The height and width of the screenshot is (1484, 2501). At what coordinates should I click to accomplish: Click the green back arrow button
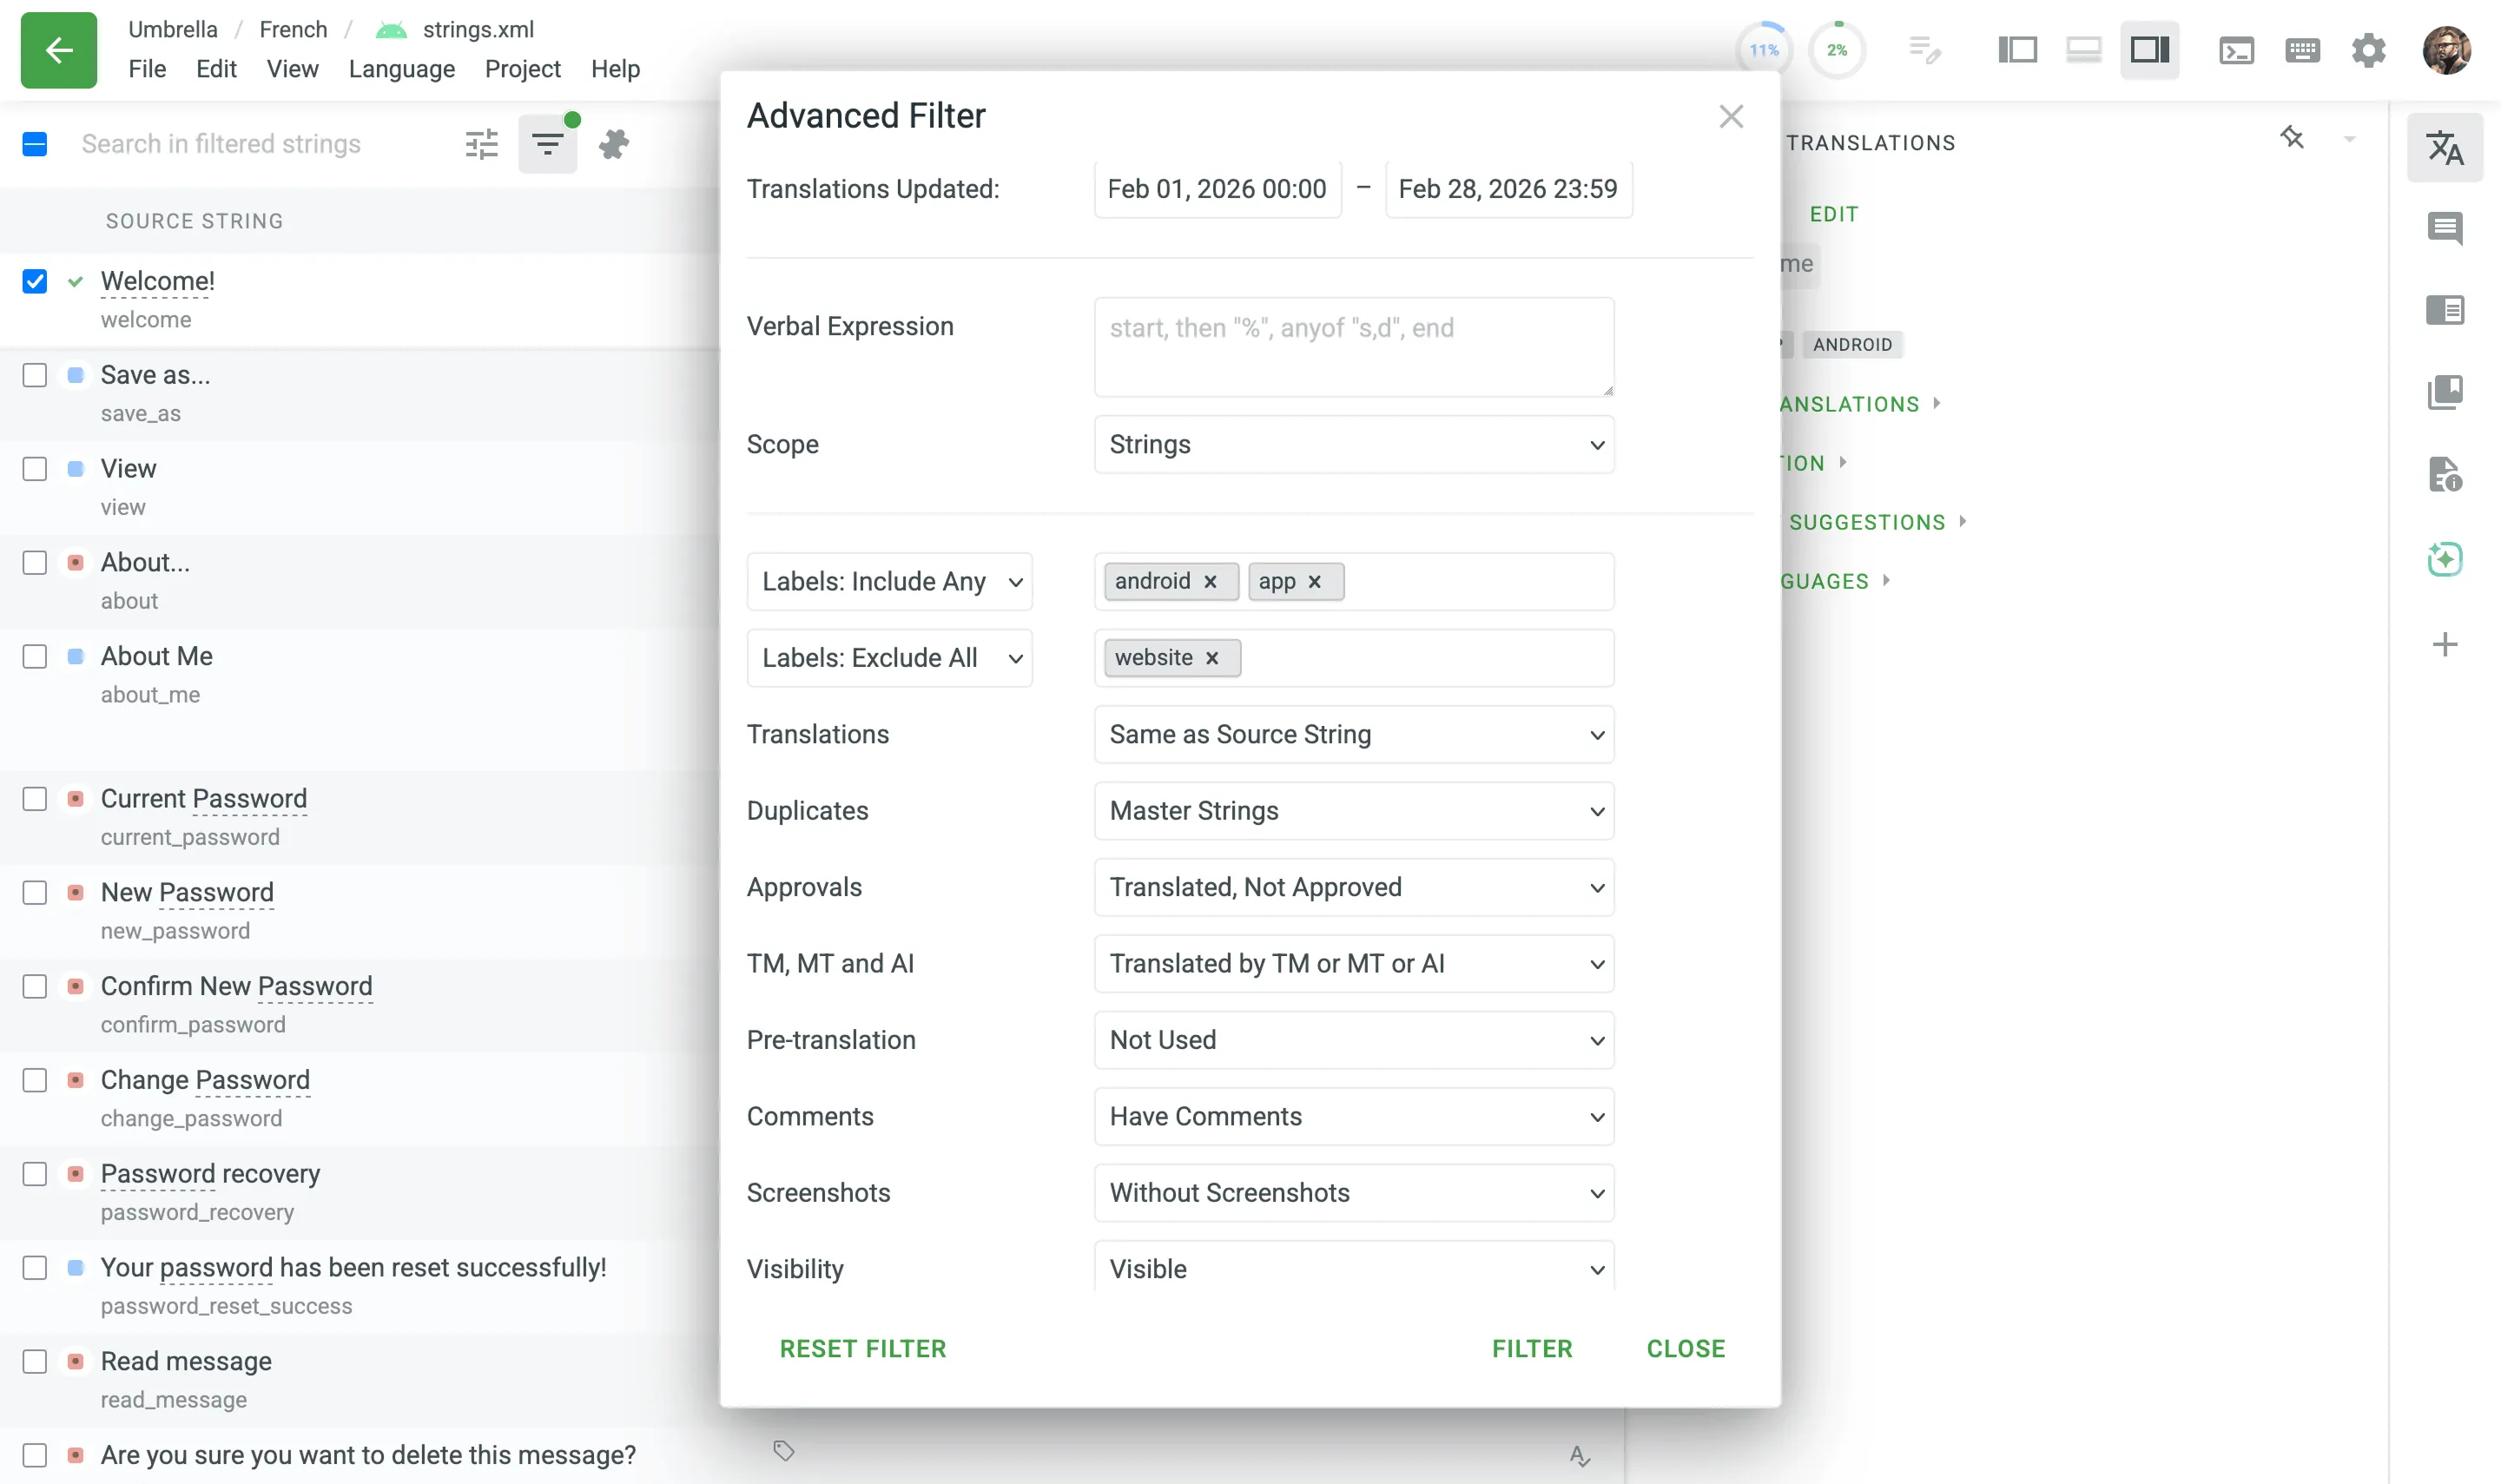click(x=58, y=50)
